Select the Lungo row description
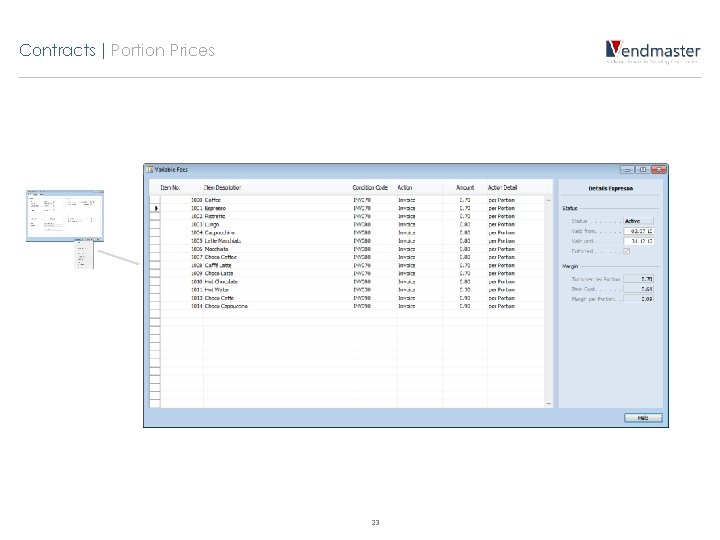 (212, 225)
